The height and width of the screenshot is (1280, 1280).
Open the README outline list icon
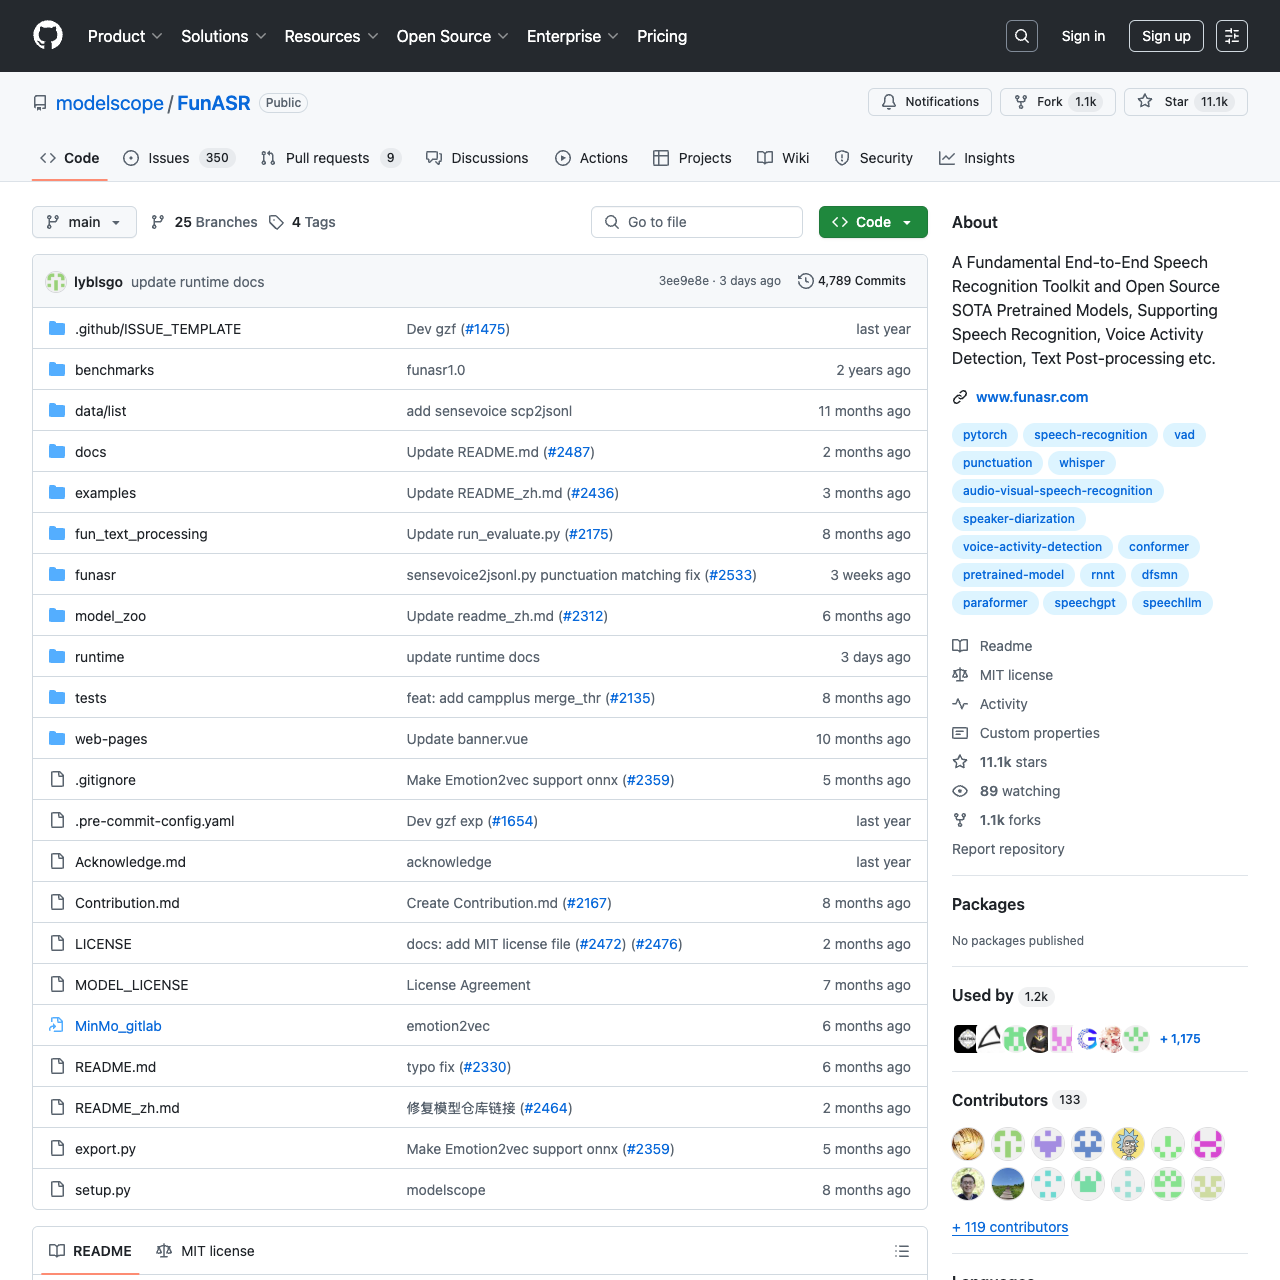point(902,1251)
